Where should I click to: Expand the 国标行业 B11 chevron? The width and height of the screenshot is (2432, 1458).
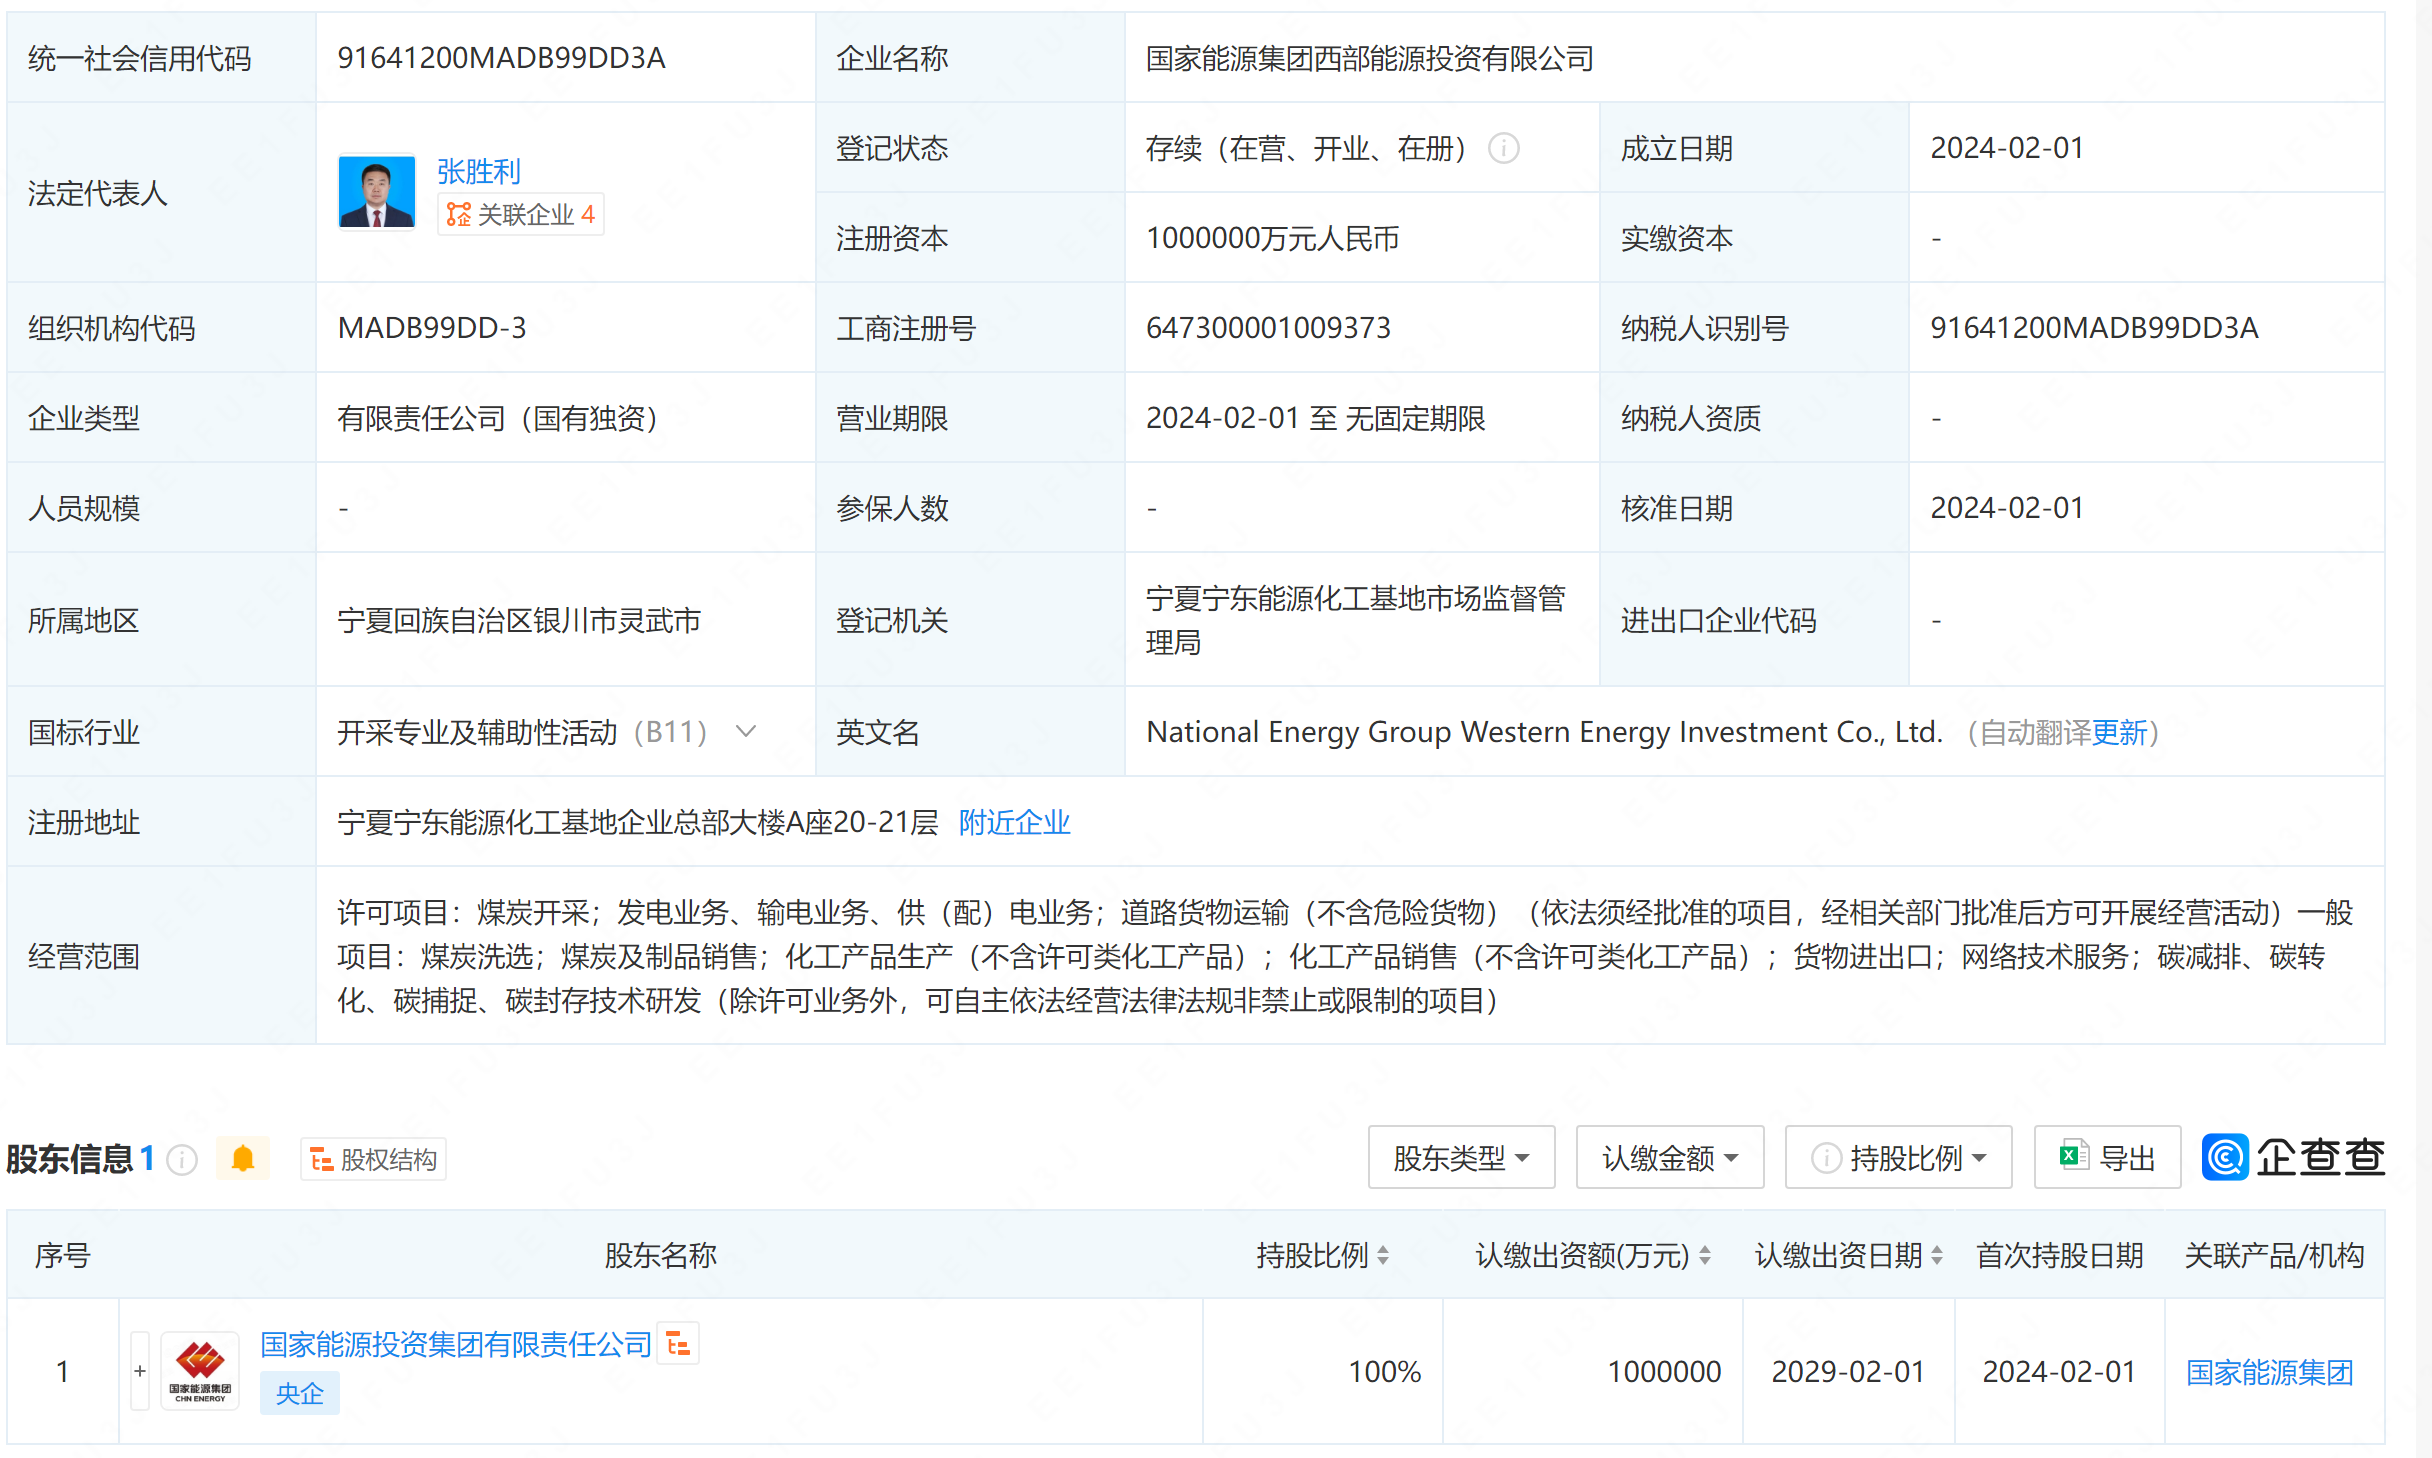[745, 732]
